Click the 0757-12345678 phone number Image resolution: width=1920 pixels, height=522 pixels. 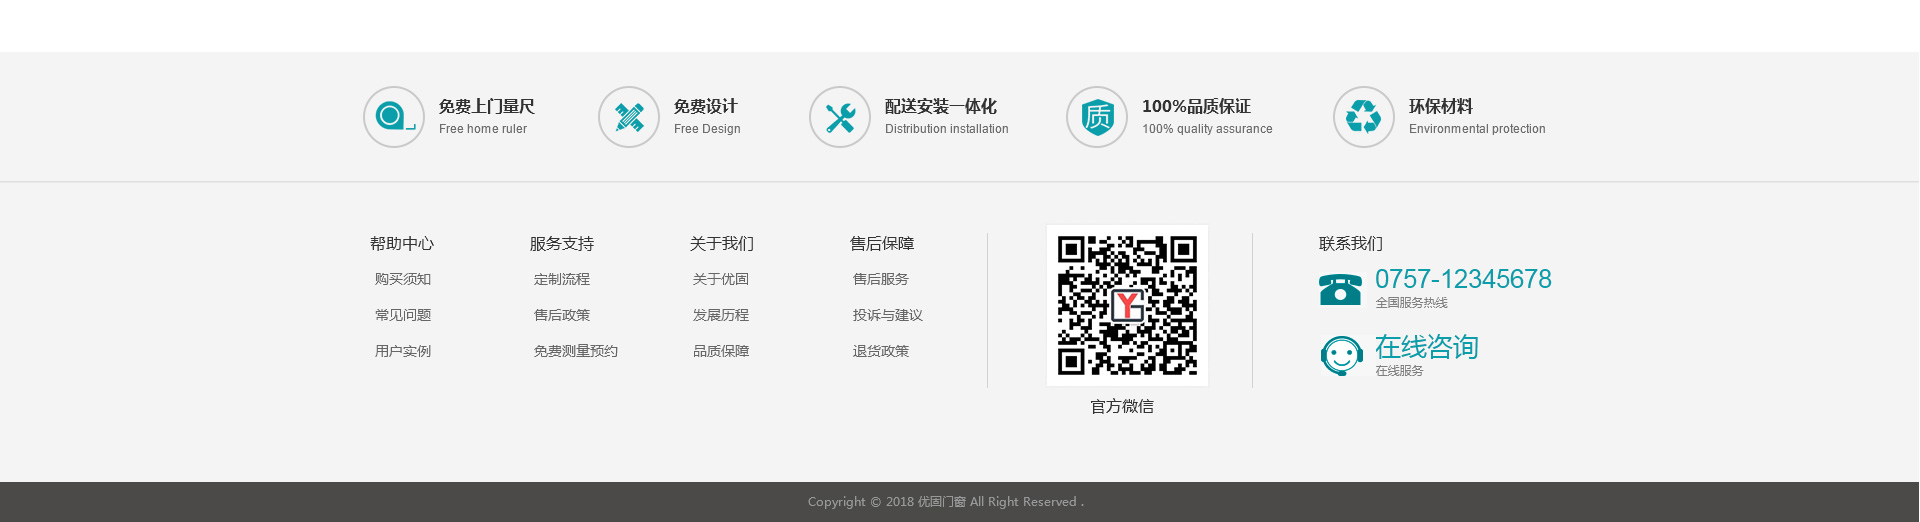tap(1463, 279)
